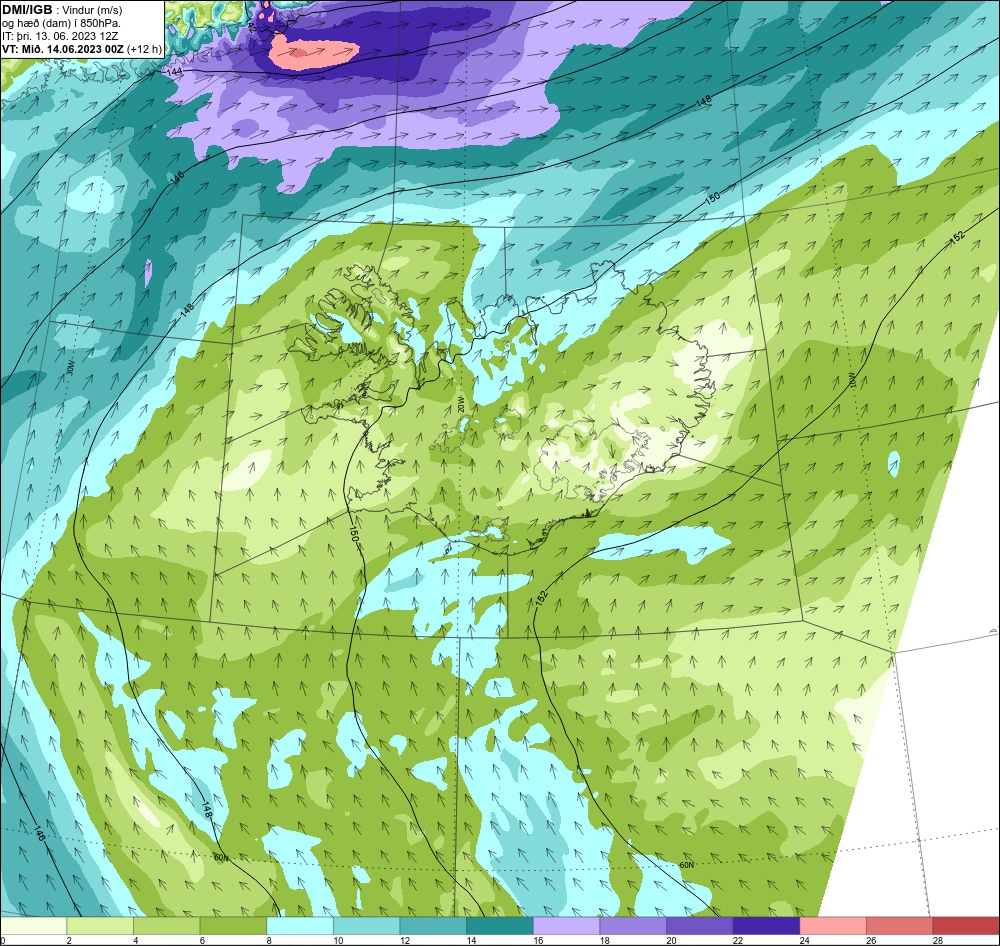This screenshot has width=1000, height=946.
Task: Pick the 20–22 m/s violet legend swatch
Action: (x=700, y=926)
